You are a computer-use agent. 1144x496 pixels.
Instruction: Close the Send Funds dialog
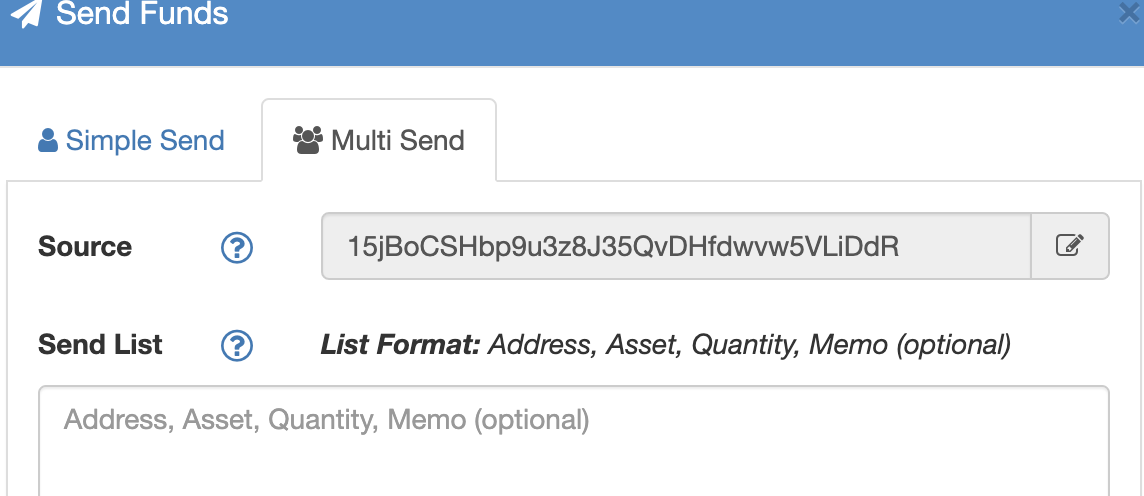pos(1132,14)
